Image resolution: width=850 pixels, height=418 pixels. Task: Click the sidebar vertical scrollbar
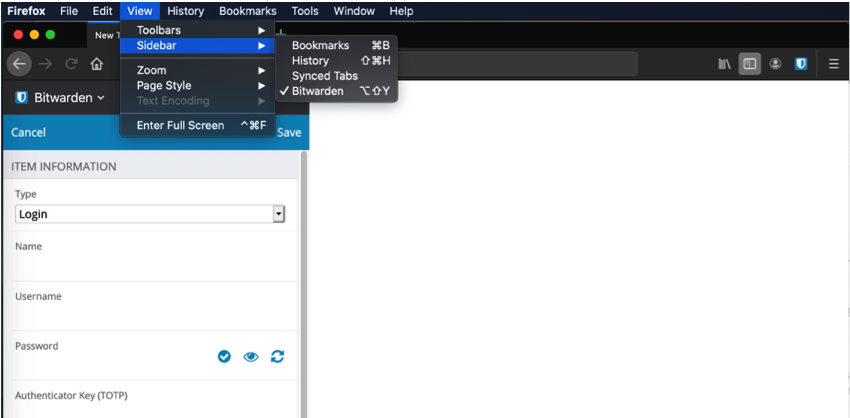pyautogui.click(x=304, y=285)
